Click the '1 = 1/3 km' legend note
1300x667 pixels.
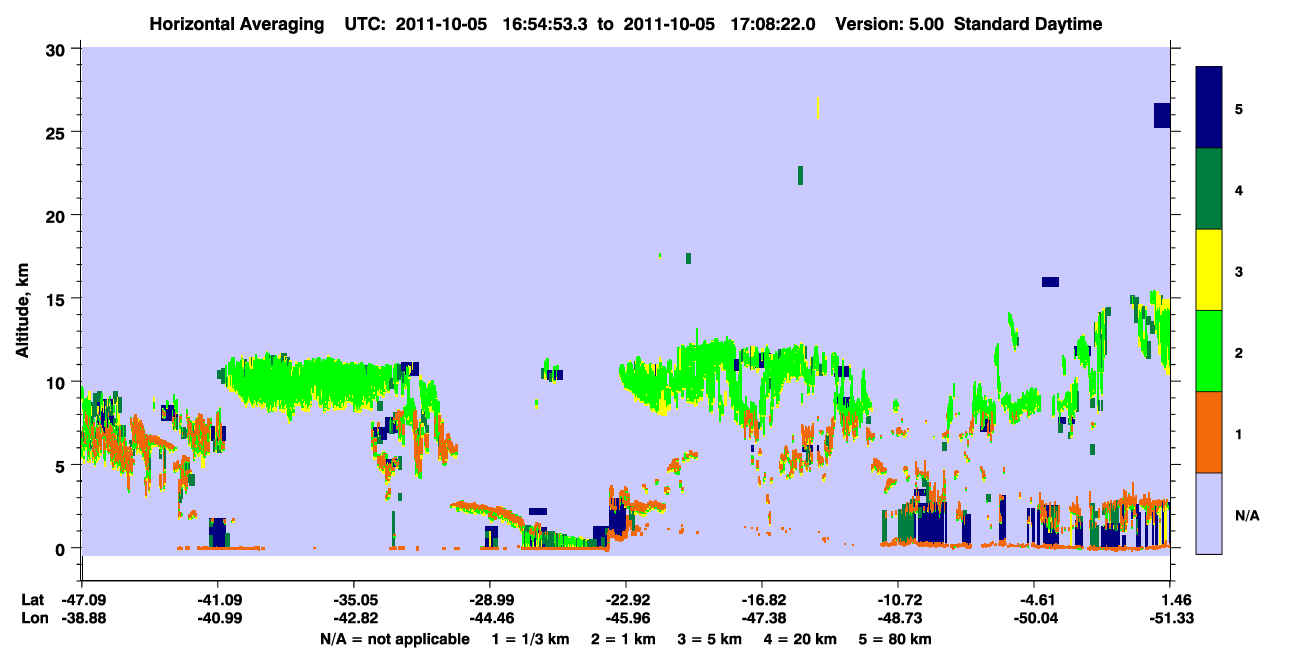[x=531, y=639]
